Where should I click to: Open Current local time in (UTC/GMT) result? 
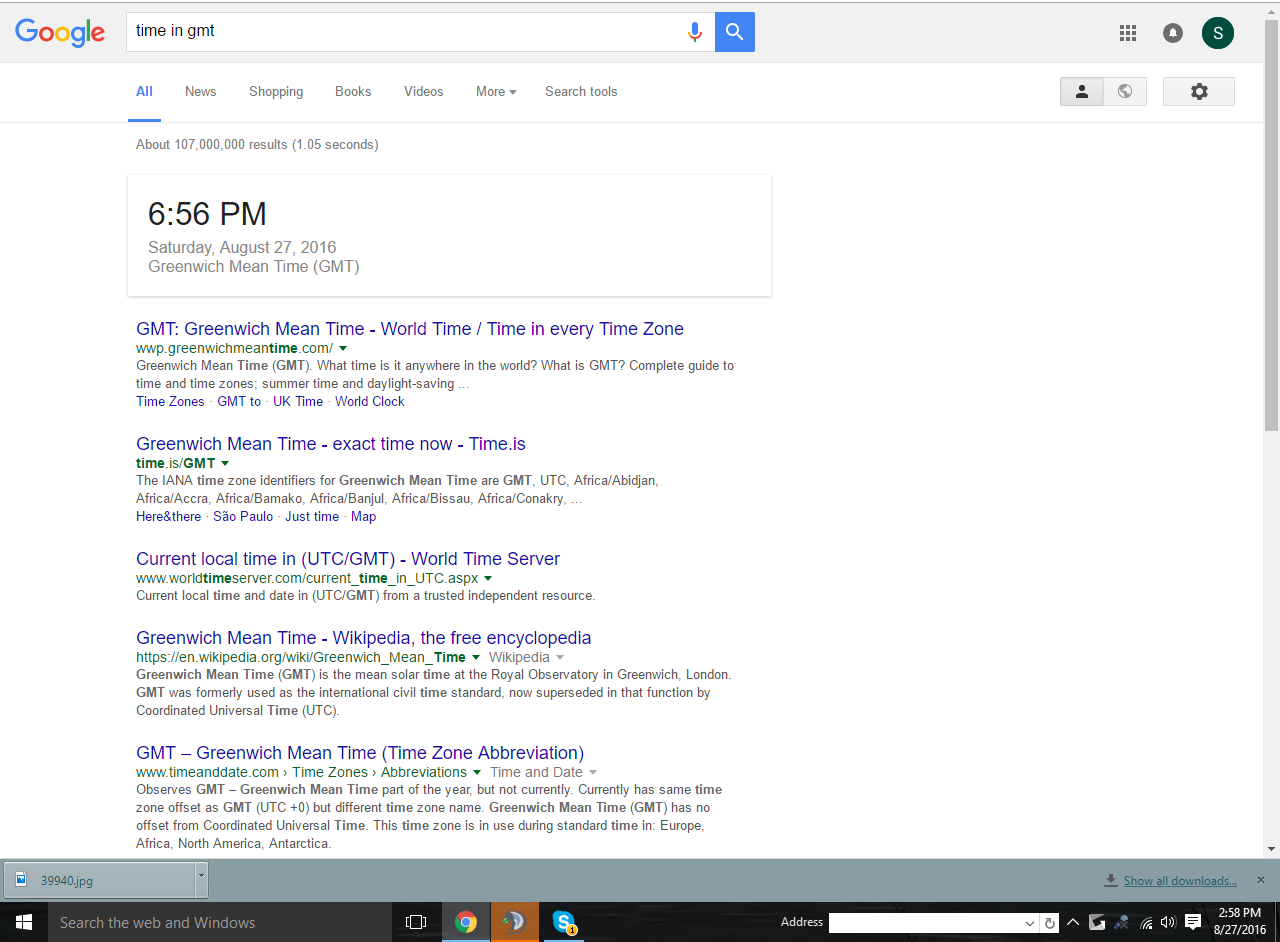pyautogui.click(x=348, y=559)
